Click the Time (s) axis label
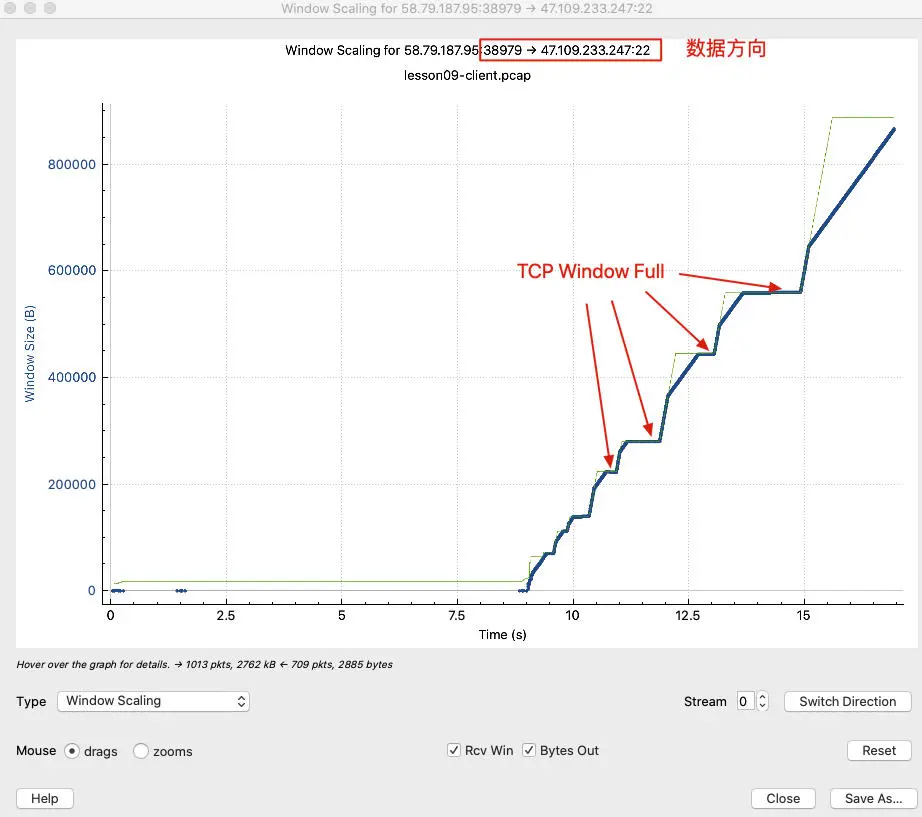Image resolution: width=922 pixels, height=817 pixels. tap(502, 635)
